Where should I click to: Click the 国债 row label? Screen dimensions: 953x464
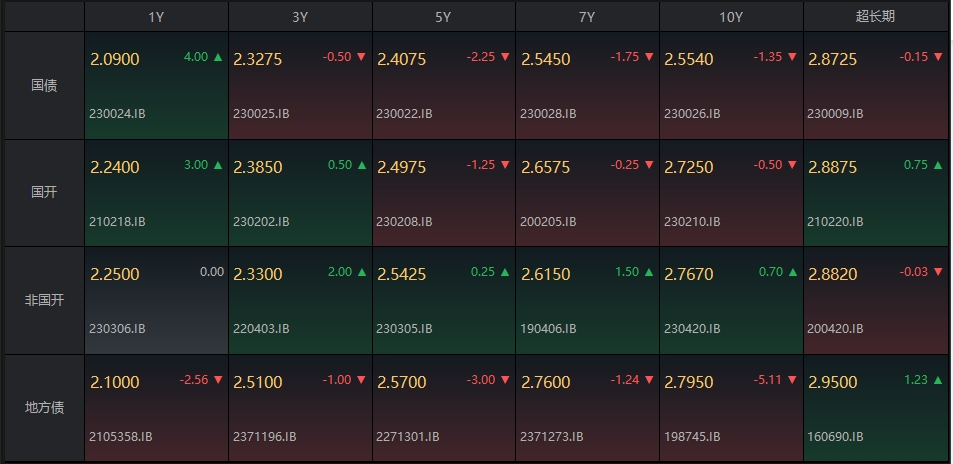[44, 86]
